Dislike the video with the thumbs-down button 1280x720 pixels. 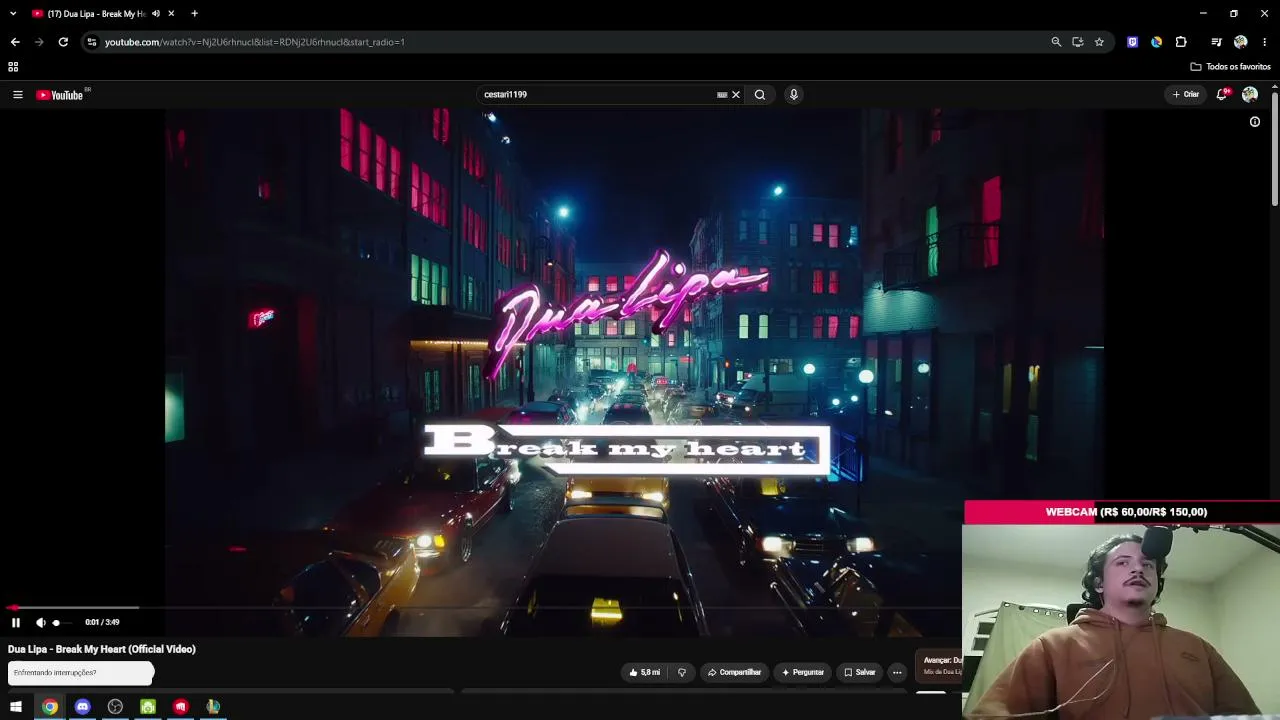[682, 672]
